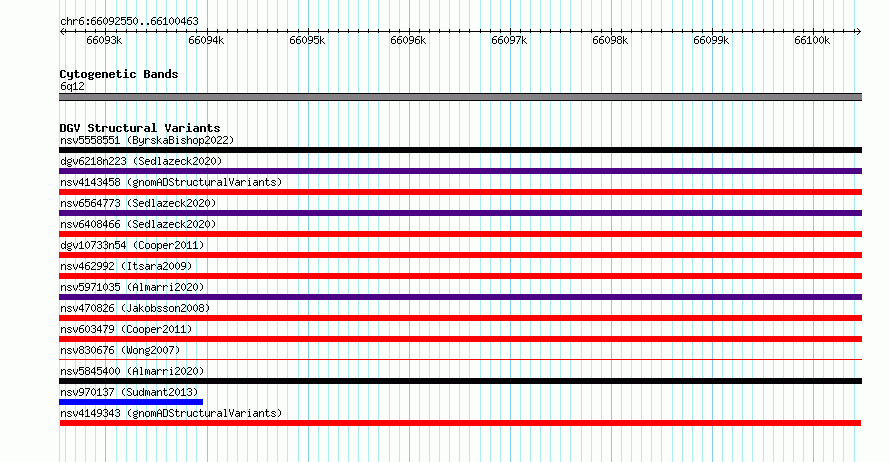The height and width of the screenshot is (462, 890).
Task: Click the purple bar under dgv6218n223
Action: [x=460, y=171]
